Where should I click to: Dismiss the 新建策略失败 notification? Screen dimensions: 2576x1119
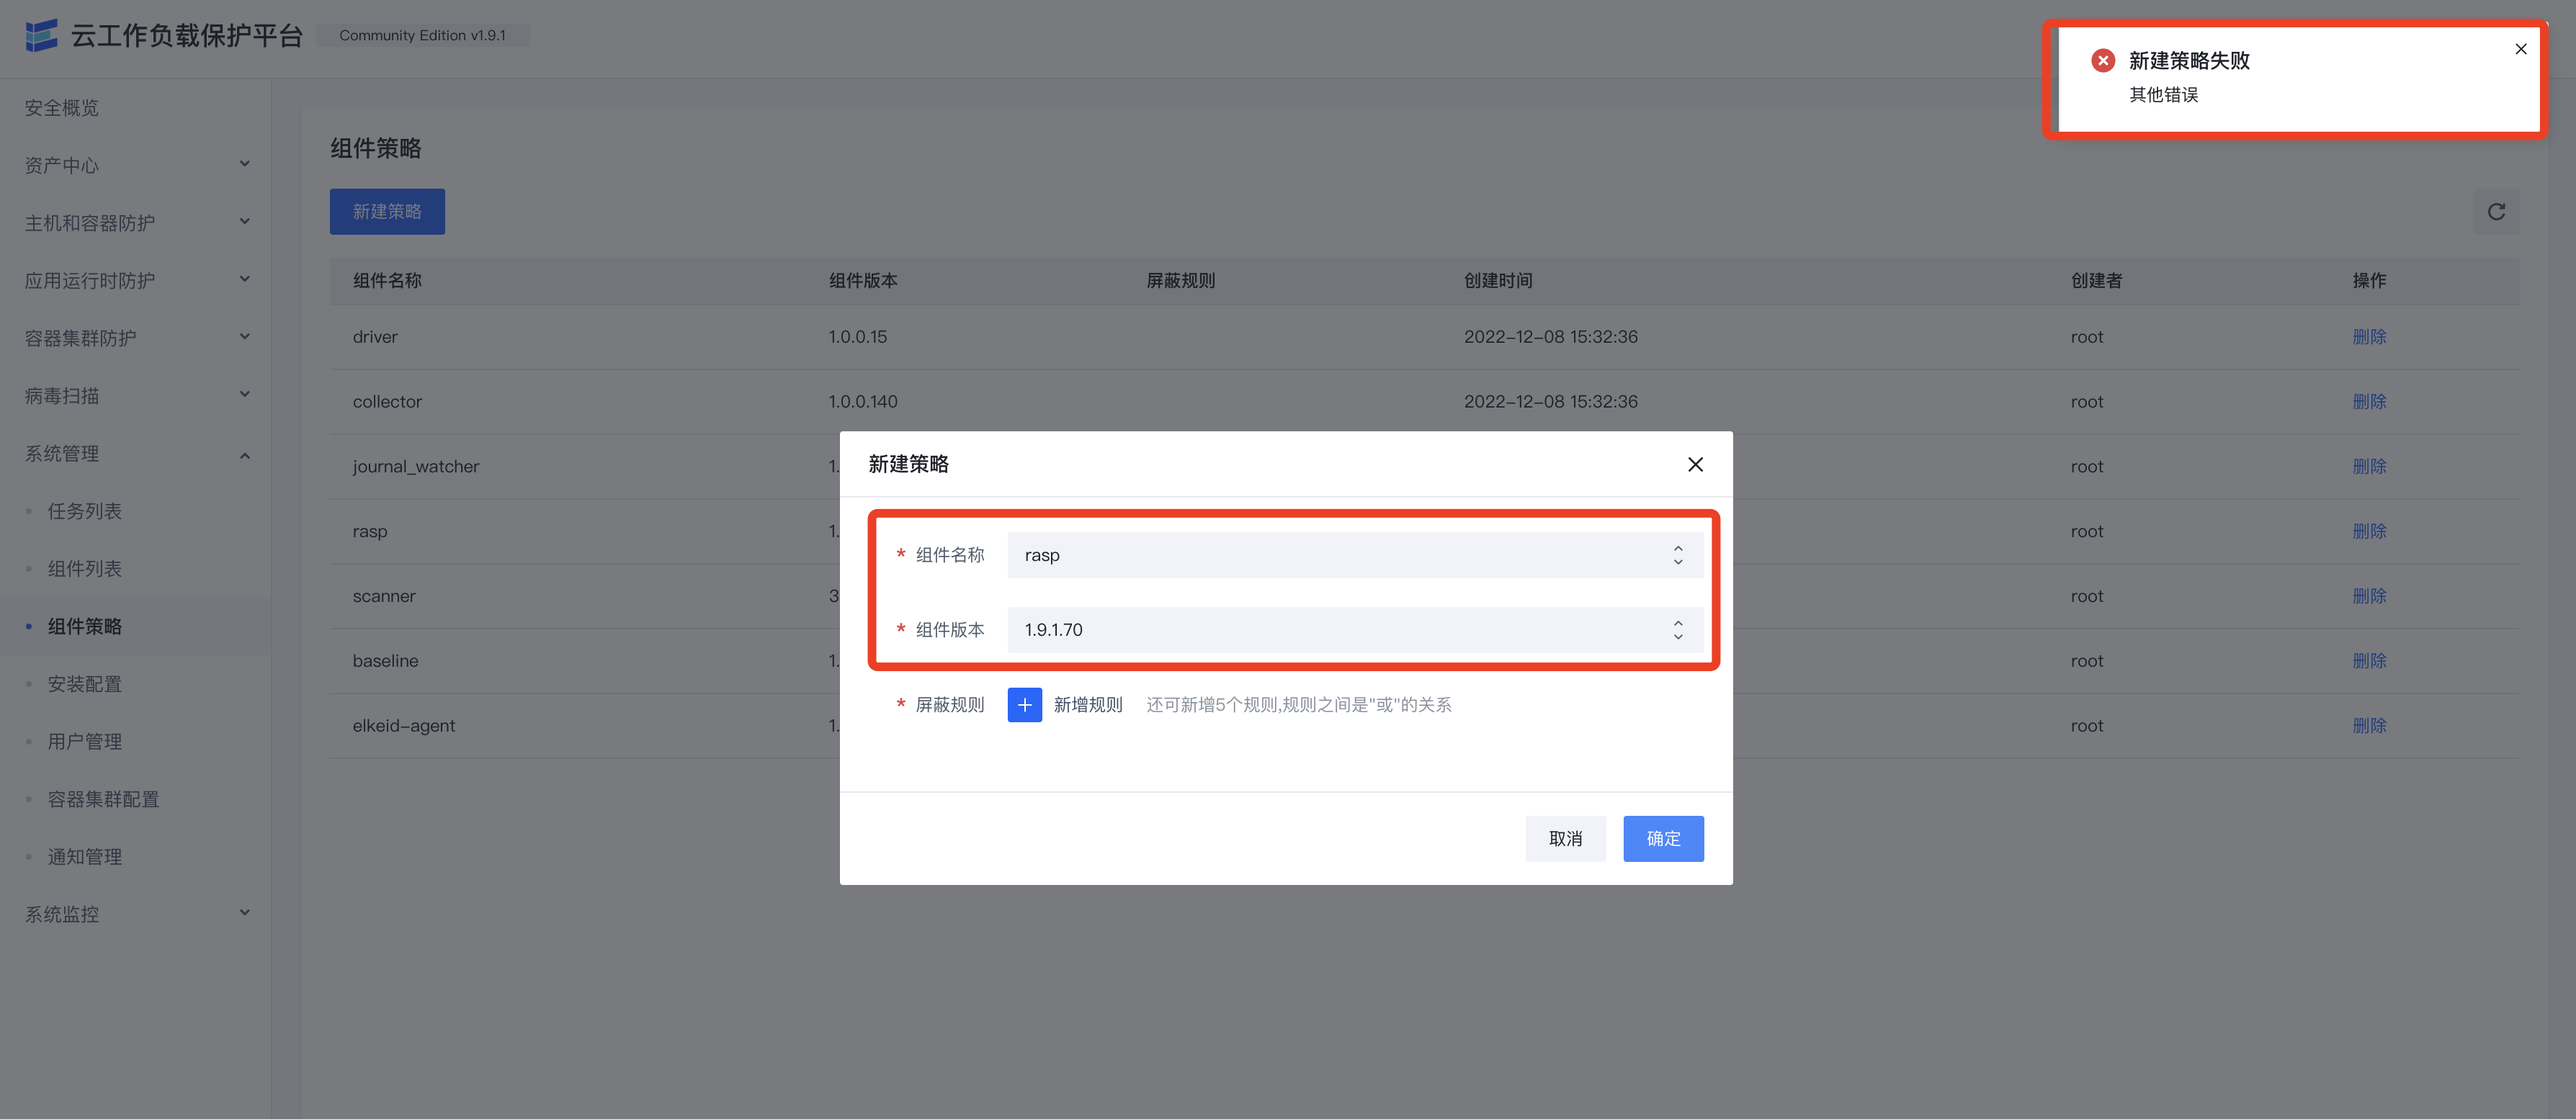click(2520, 48)
